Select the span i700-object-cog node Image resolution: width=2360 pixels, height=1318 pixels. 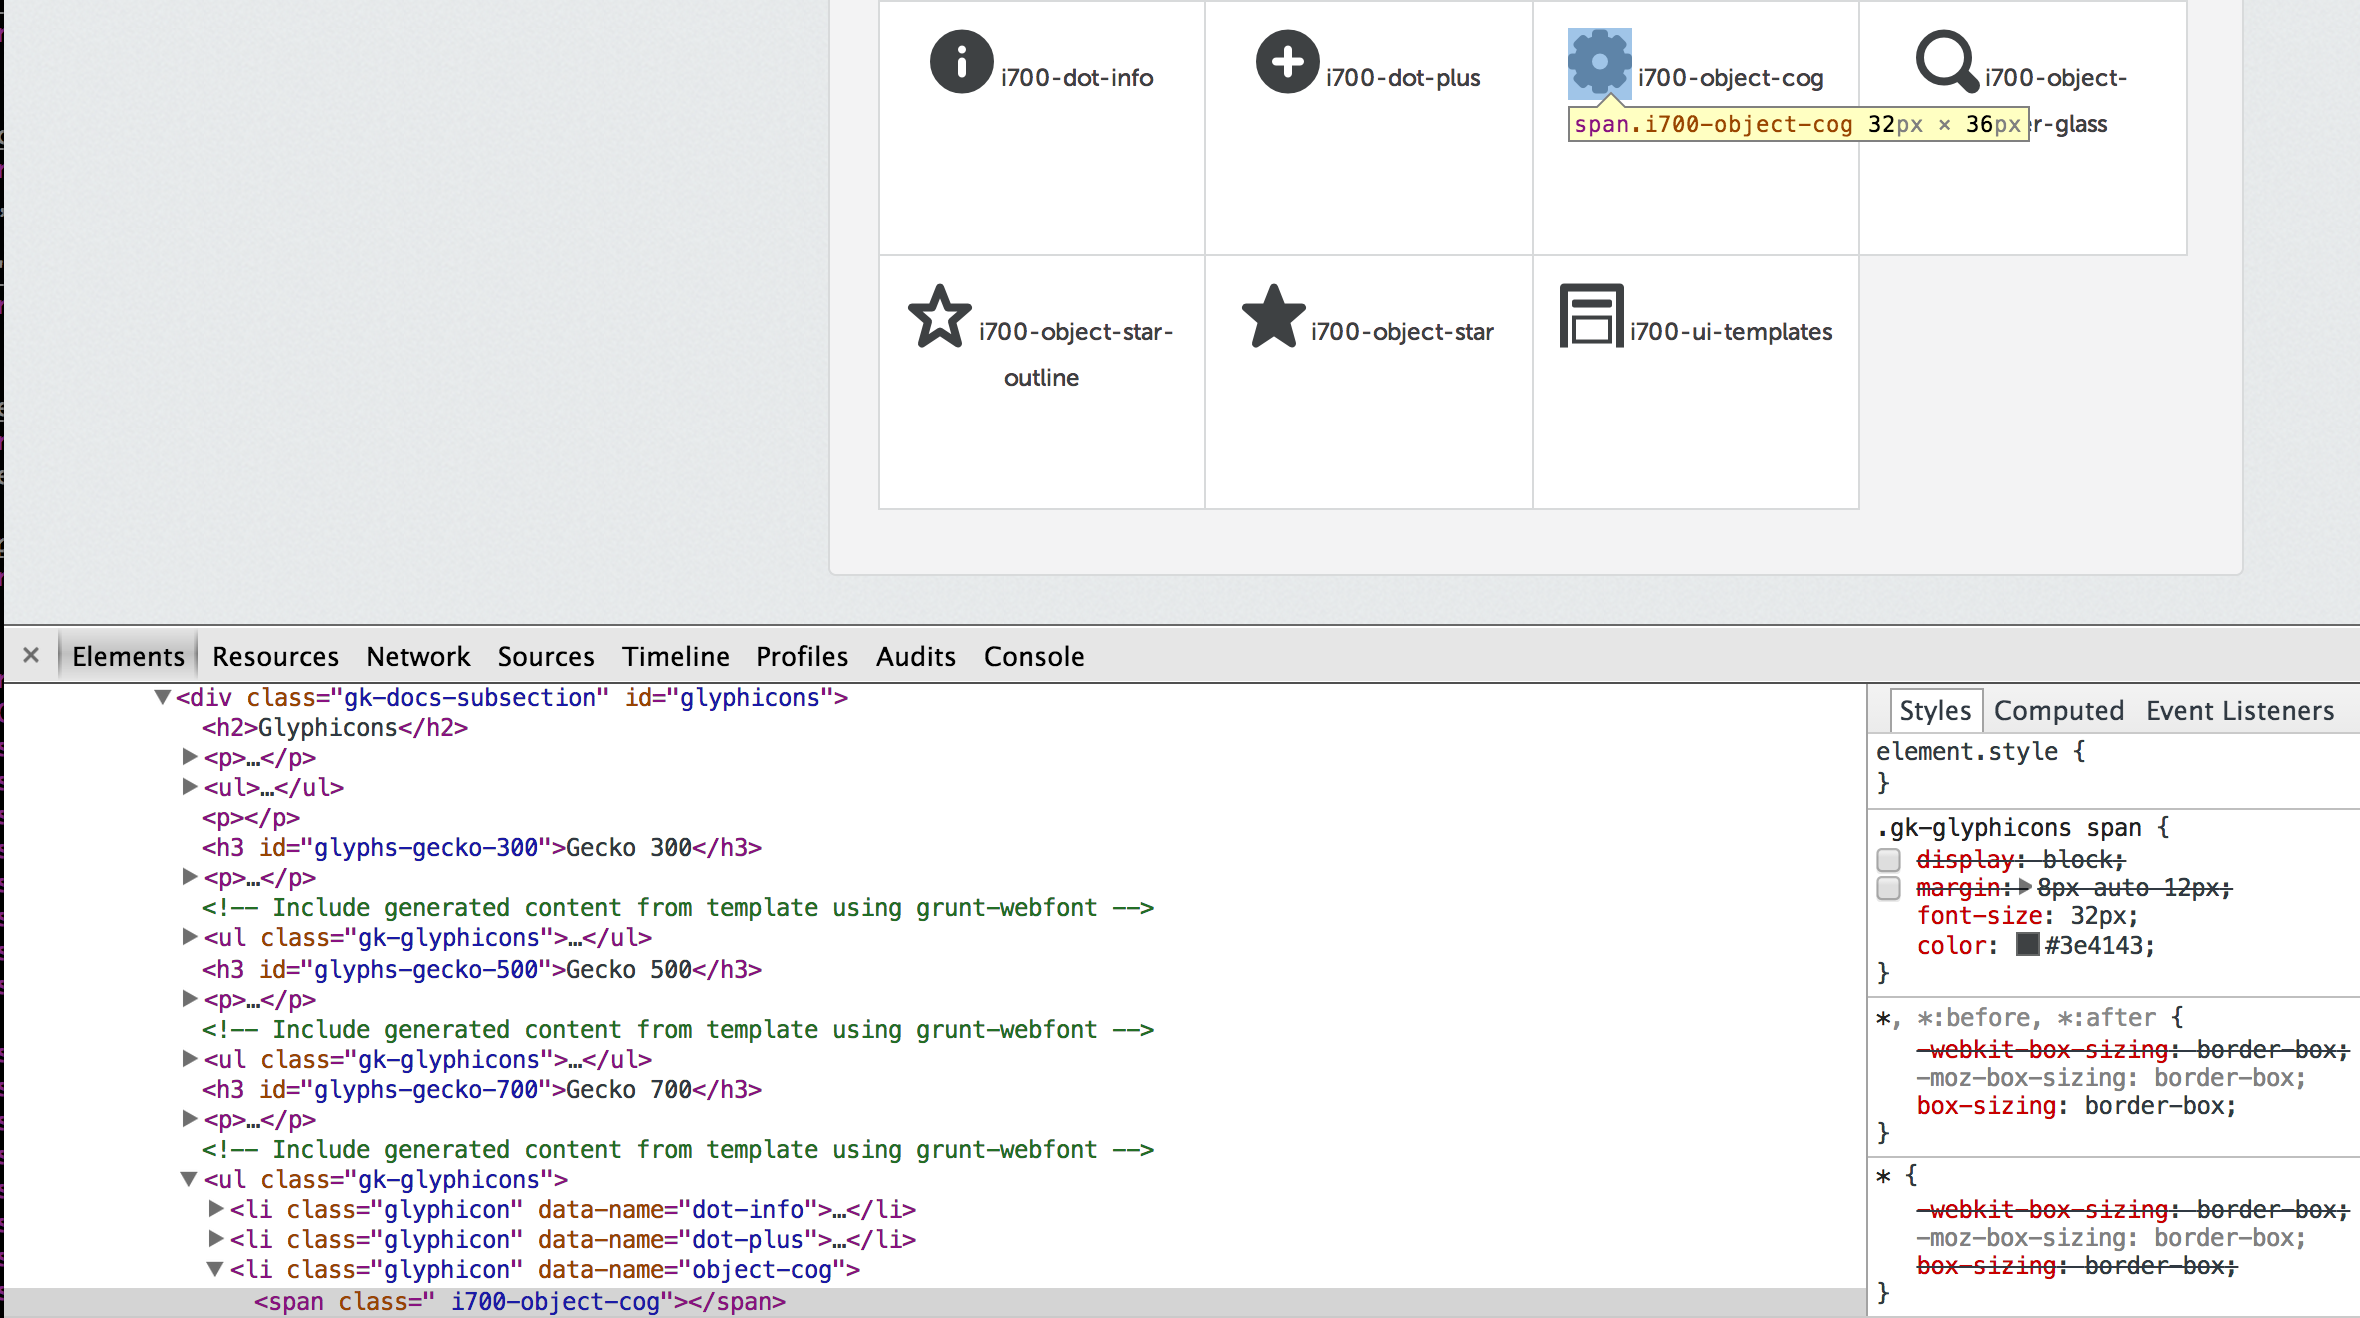coord(520,1302)
